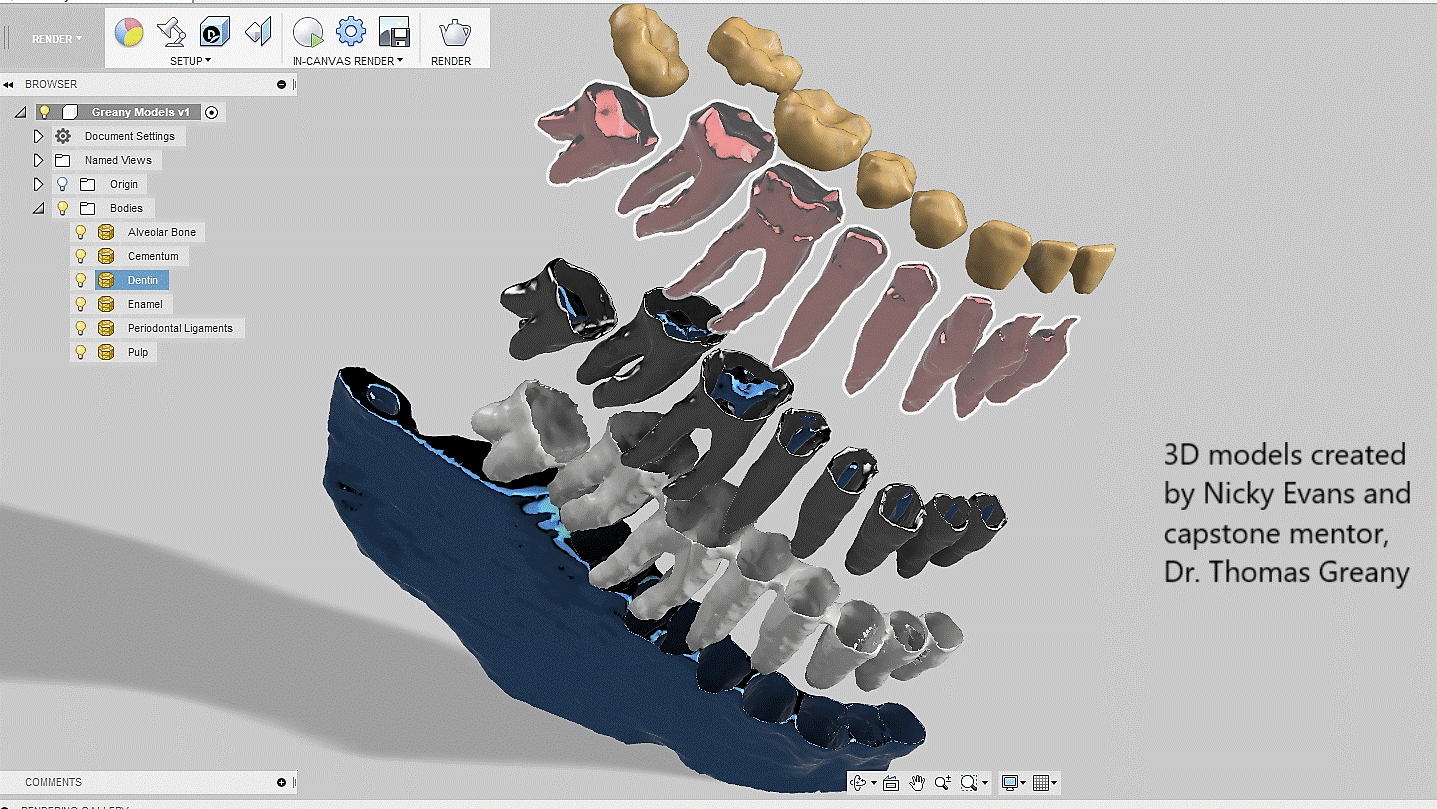The image size is (1437, 809).
Task: Select the Enamel body label
Action: (145, 304)
